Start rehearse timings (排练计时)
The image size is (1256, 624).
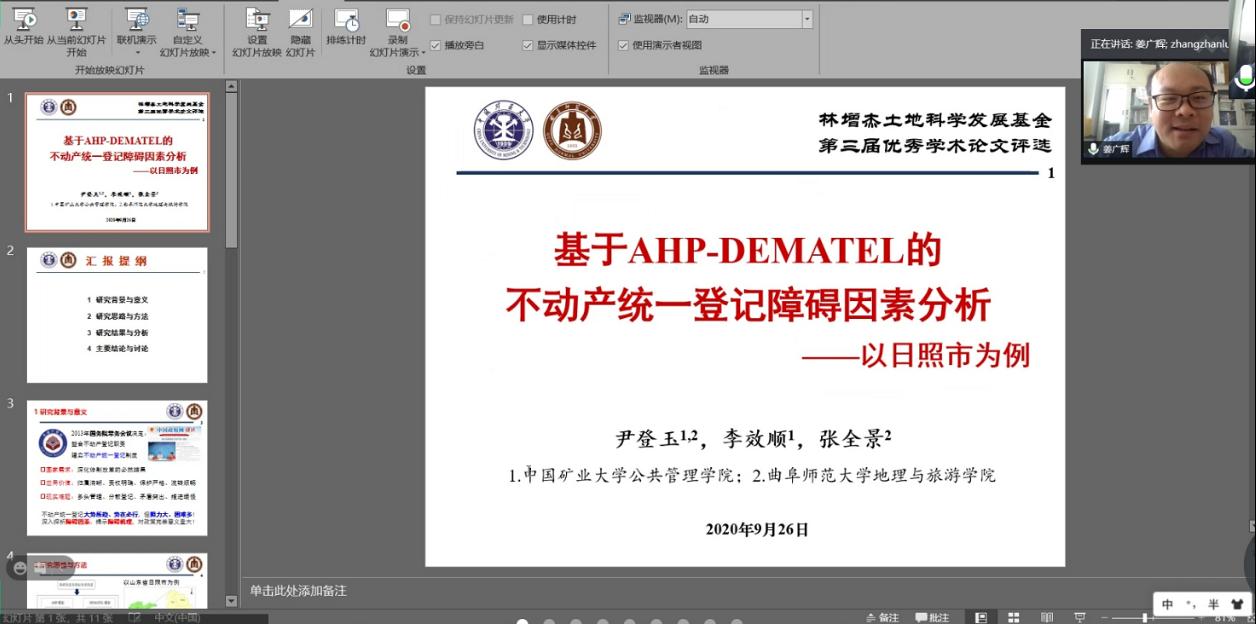coord(346,27)
